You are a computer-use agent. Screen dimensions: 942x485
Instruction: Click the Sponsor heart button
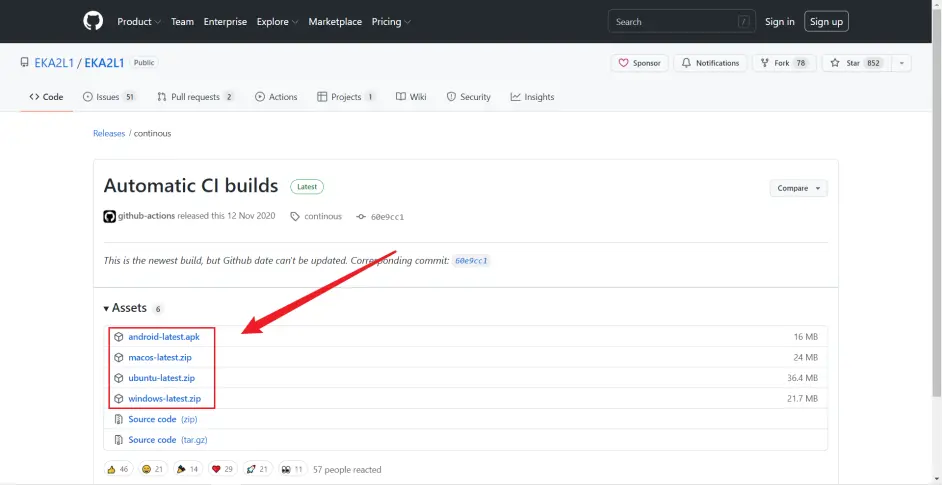[x=640, y=63]
